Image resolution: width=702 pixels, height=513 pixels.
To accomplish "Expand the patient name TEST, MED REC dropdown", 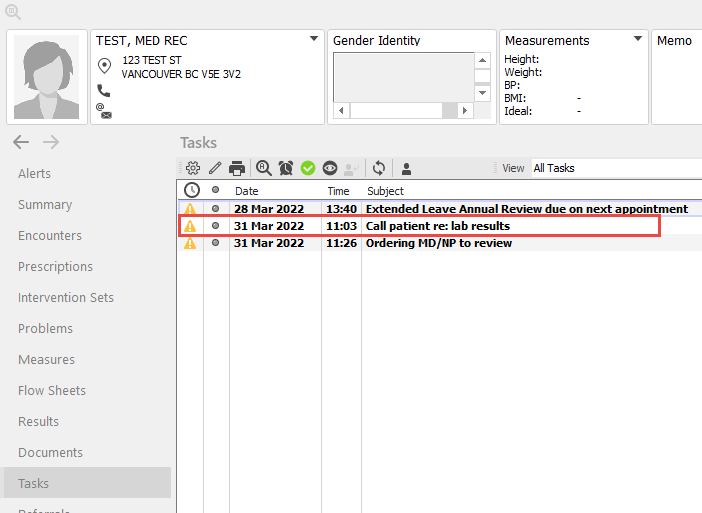I will coord(314,40).
